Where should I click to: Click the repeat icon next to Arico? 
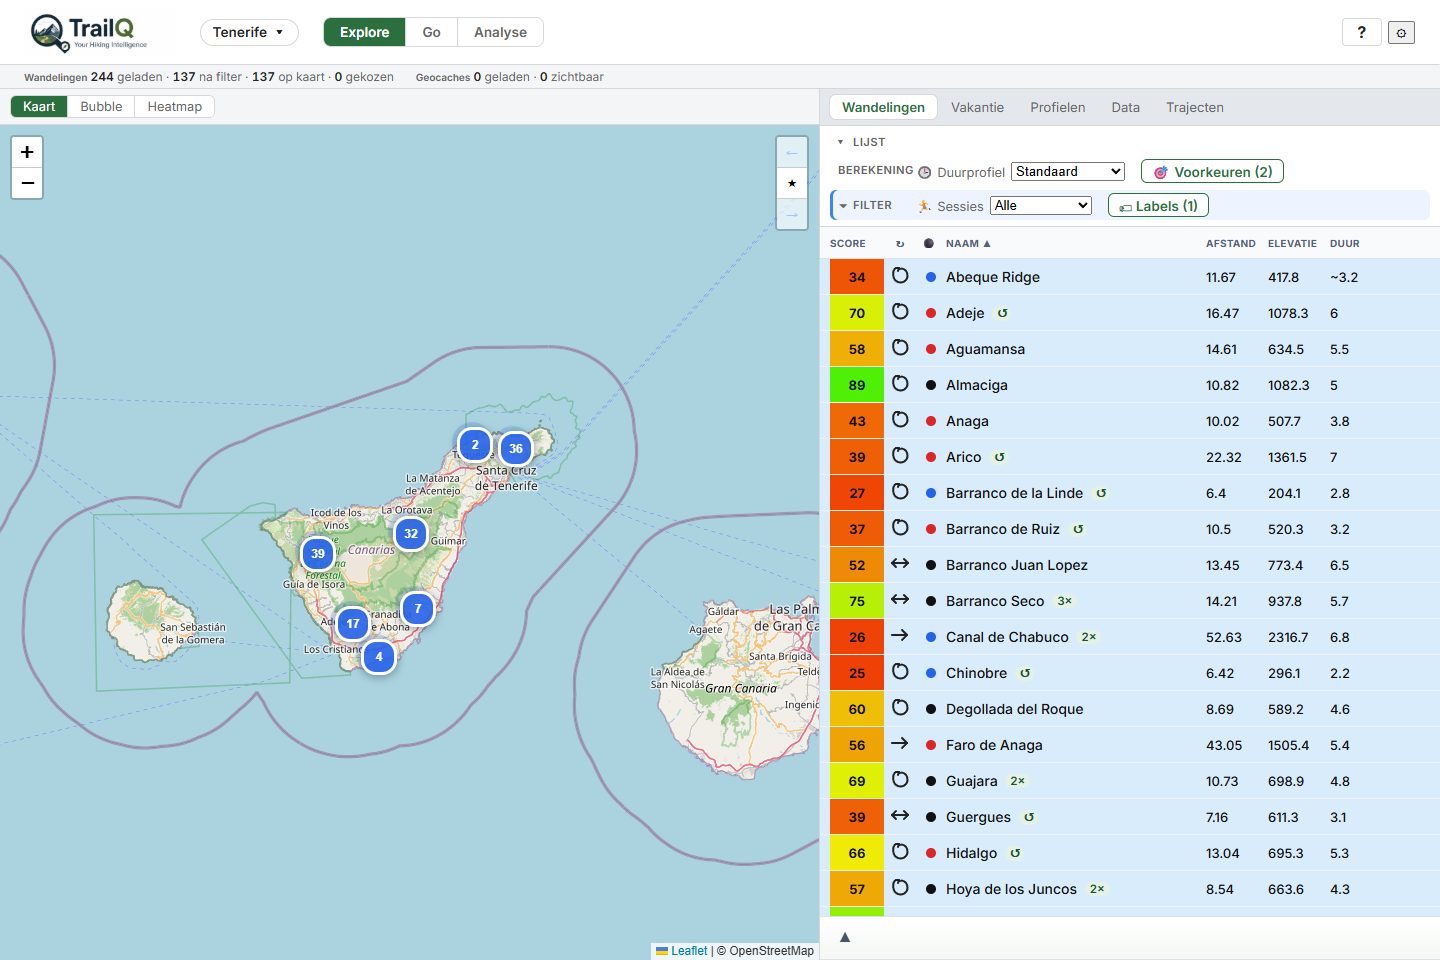pyautogui.click(x=1000, y=457)
